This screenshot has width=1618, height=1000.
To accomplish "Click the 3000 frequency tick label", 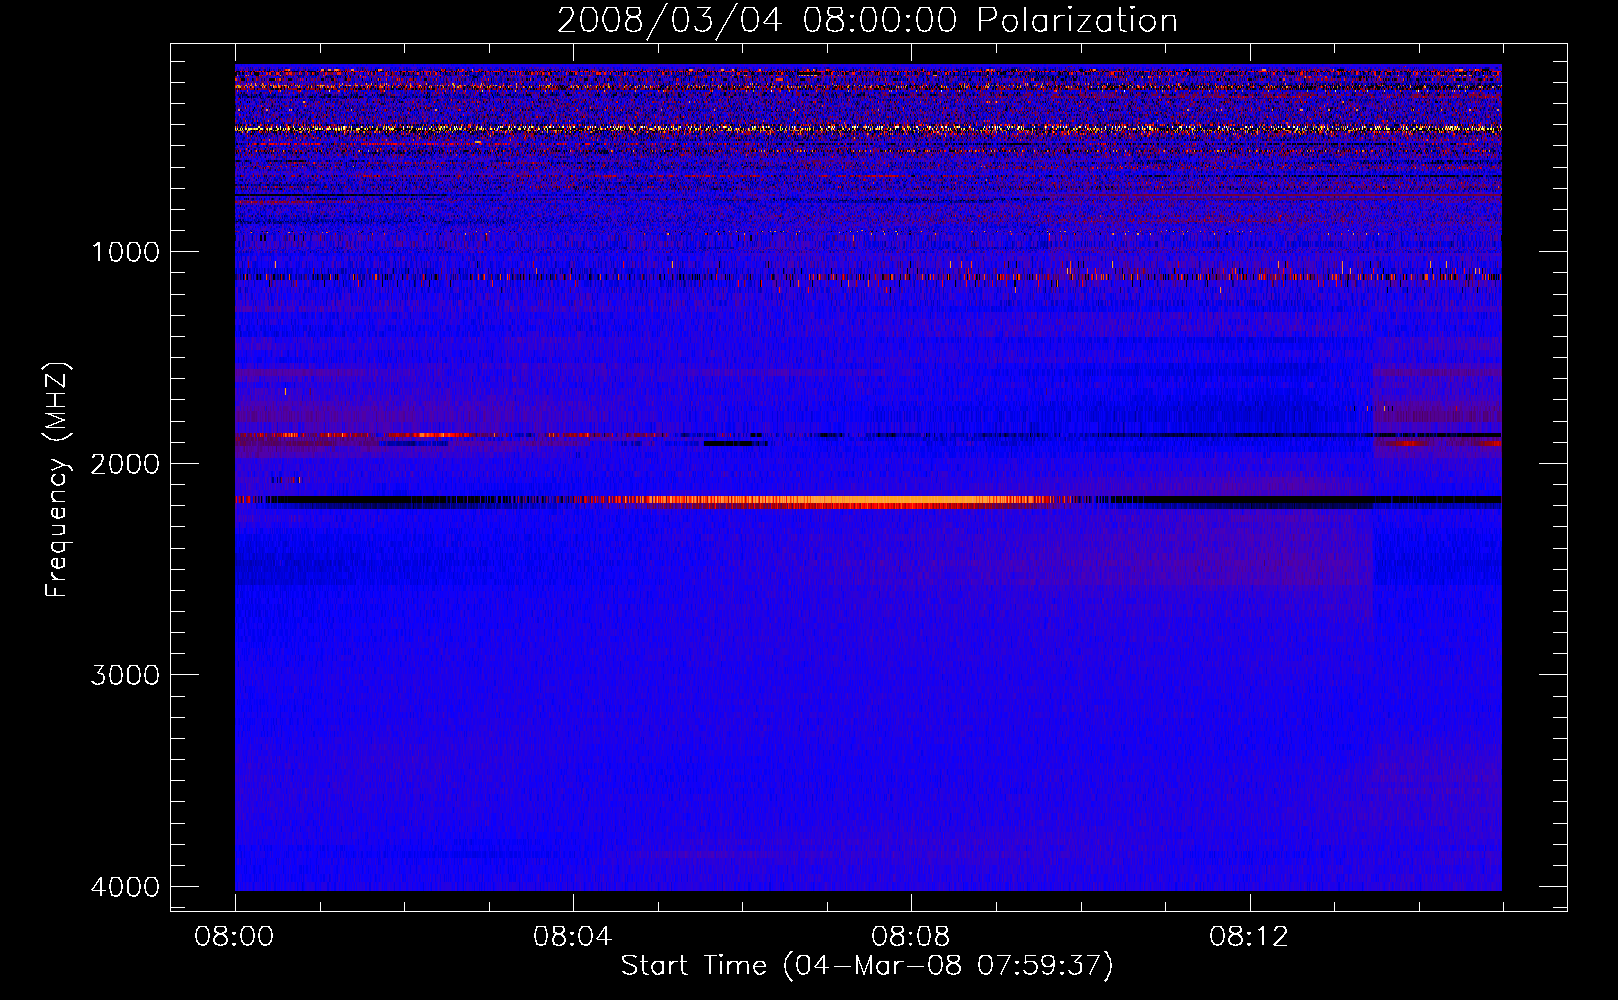I will (x=125, y=675).
